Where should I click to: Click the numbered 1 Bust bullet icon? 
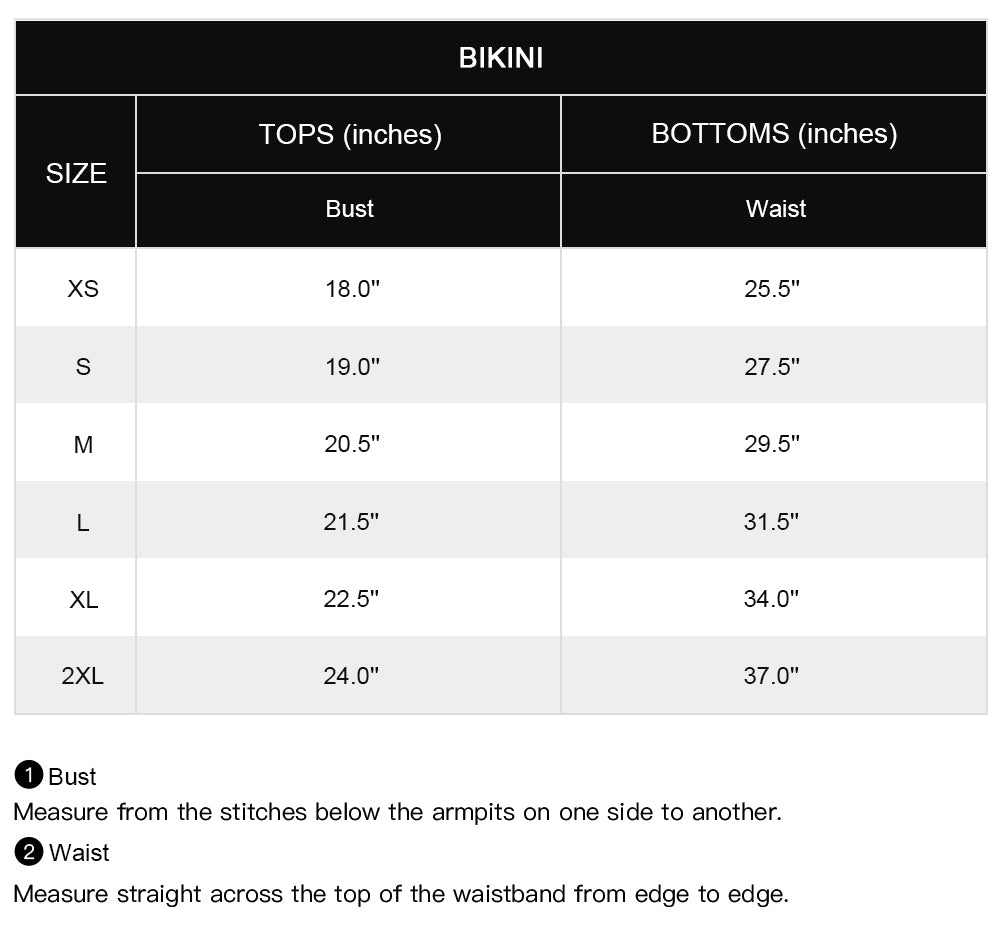[x=29, y=775]
